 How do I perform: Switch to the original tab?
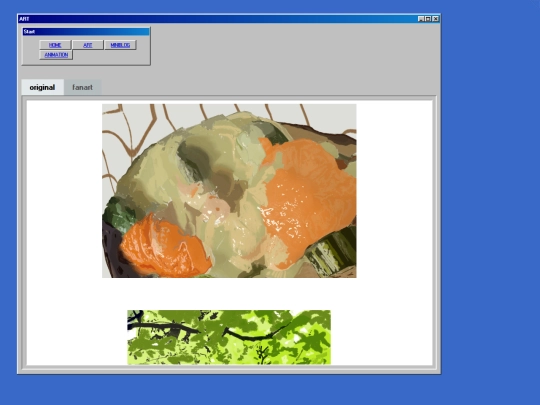pos(42,87)
